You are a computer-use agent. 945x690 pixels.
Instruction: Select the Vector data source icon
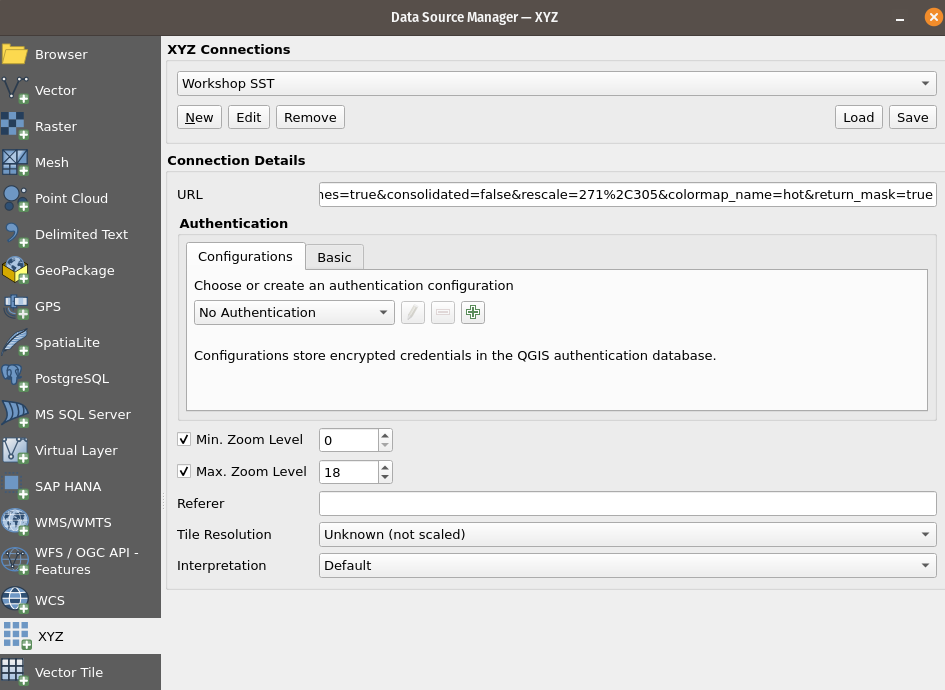click(x=15, y=90)
